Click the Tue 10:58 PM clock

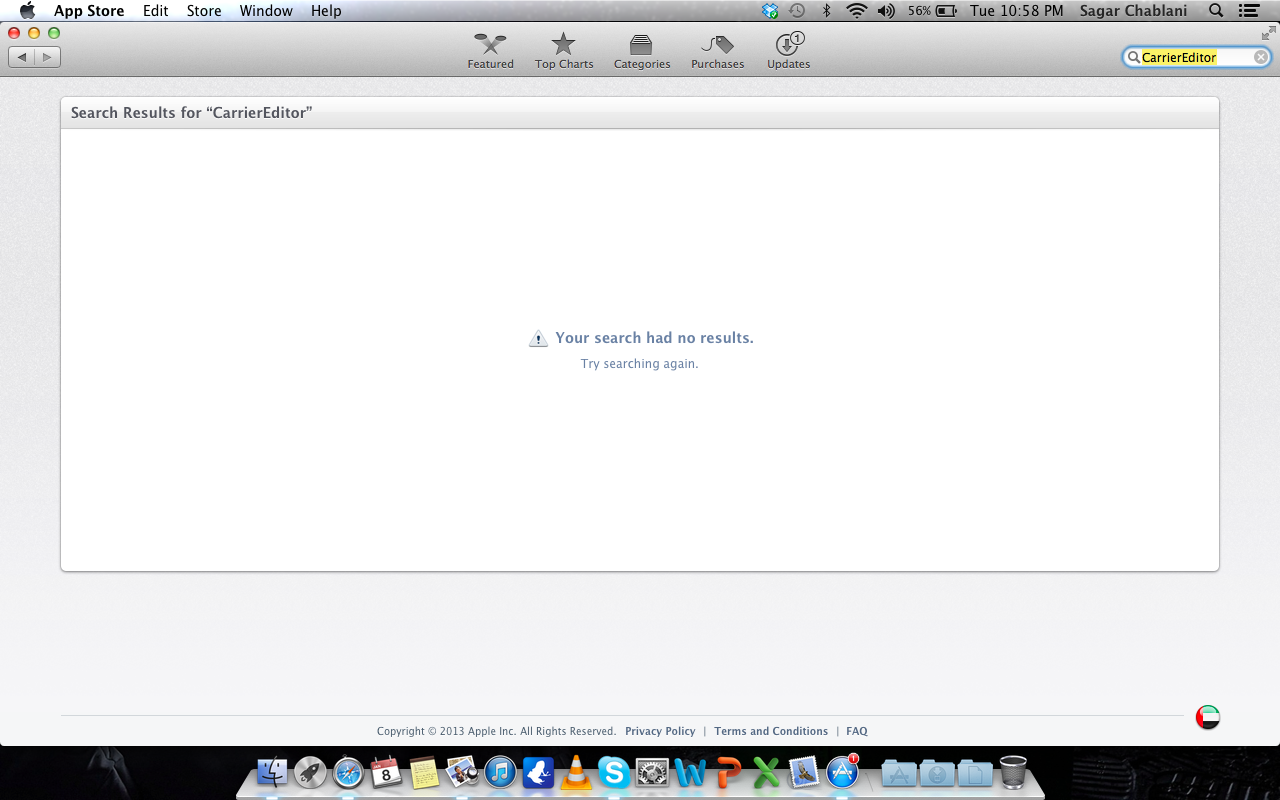tap(1016, 11)
